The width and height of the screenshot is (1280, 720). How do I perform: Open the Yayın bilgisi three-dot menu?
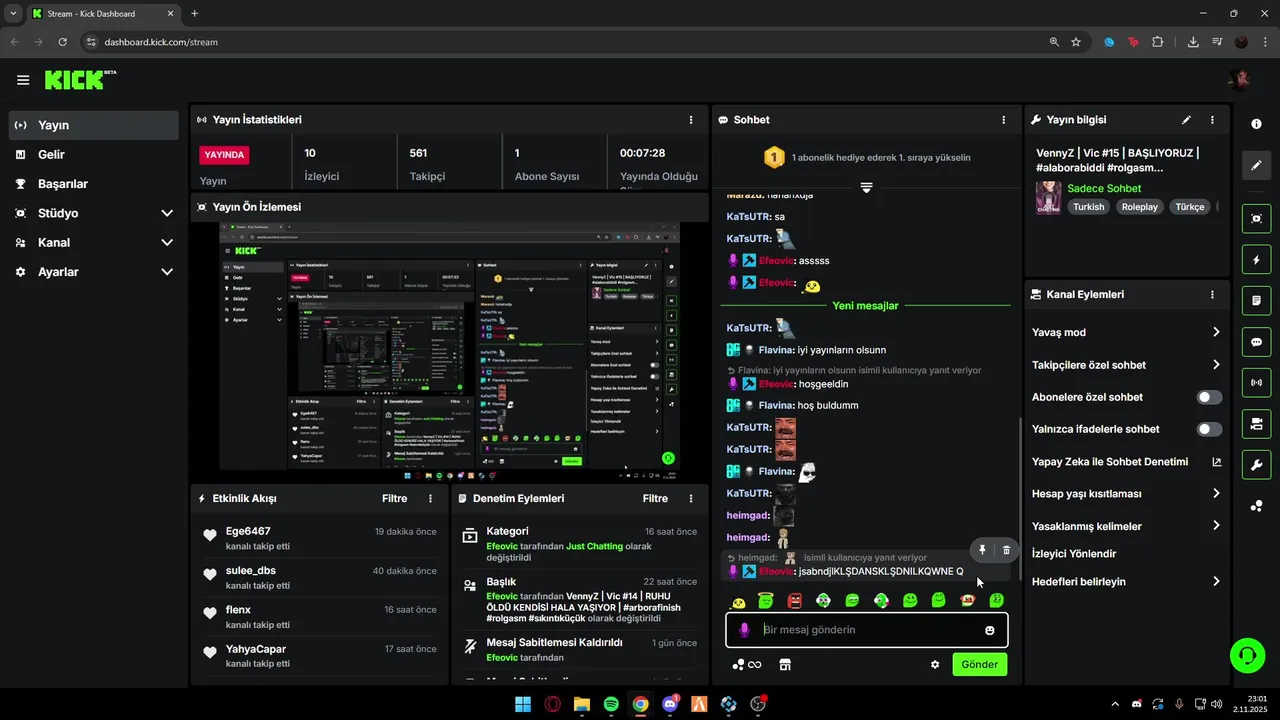(1212, 119)
